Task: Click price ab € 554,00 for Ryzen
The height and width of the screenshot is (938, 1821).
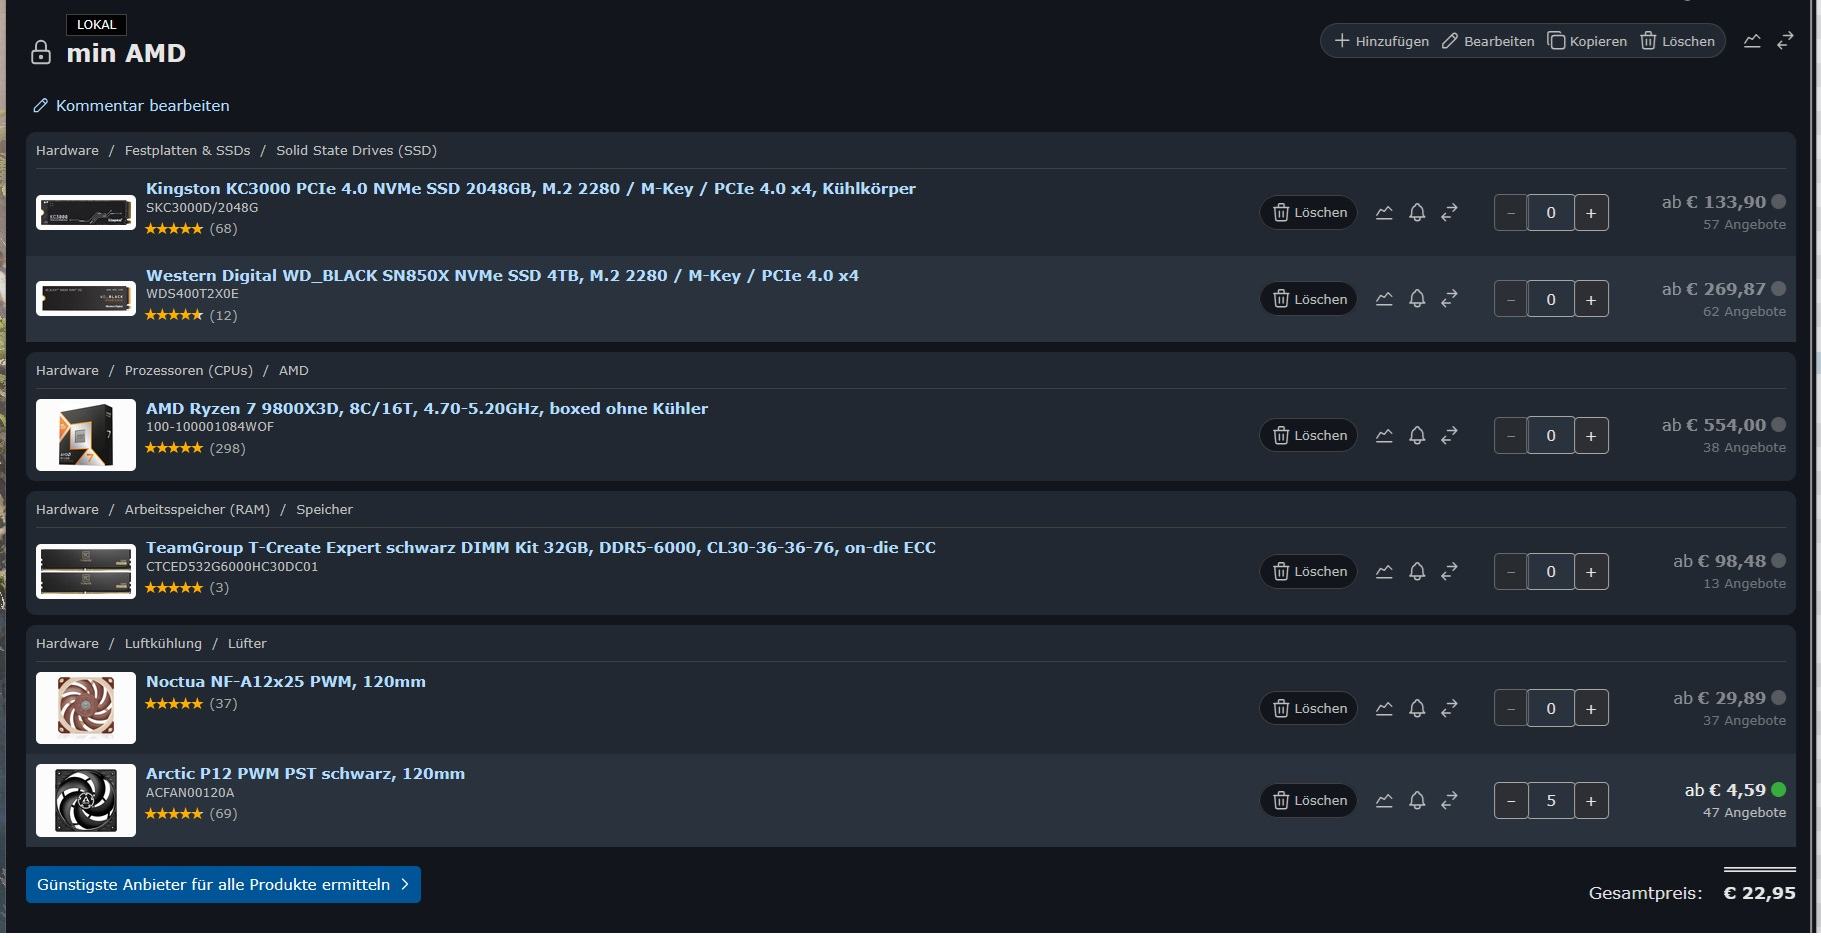Action: (x=1714, y=425)
